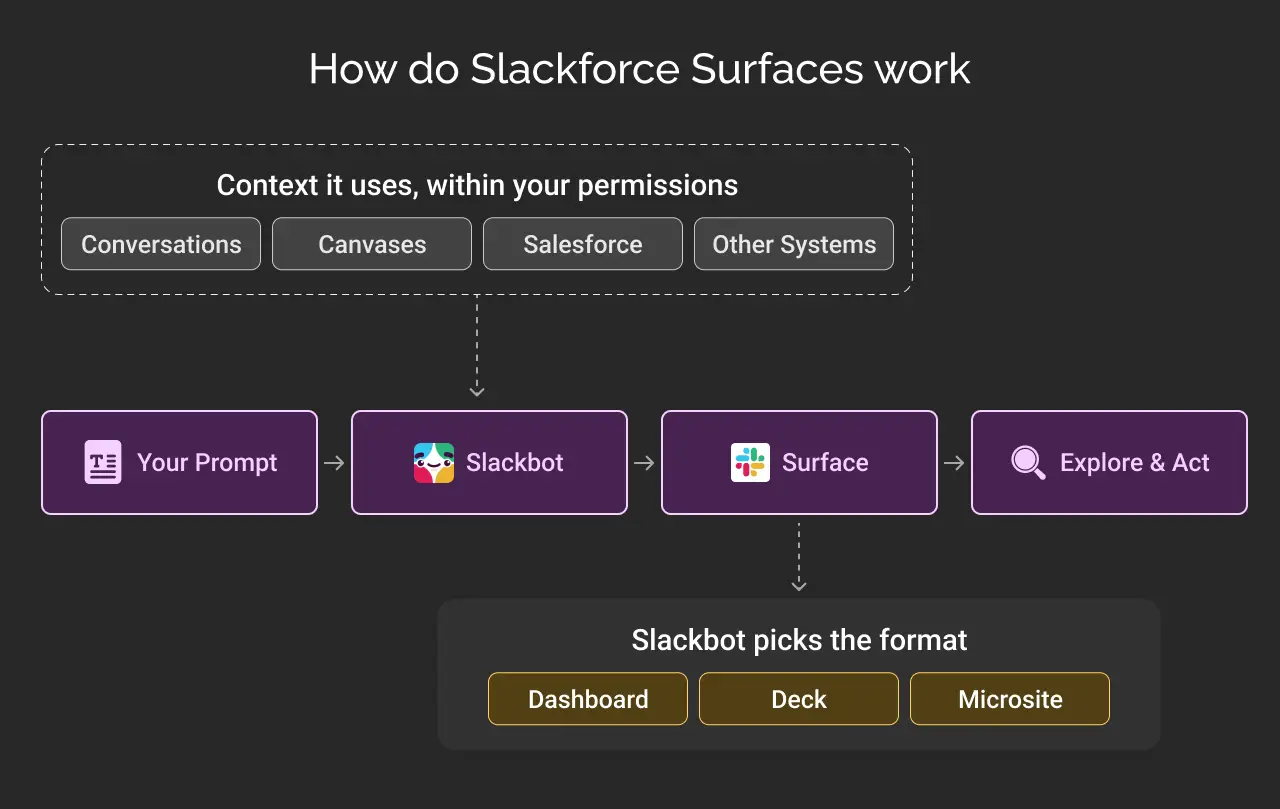Select the Conversations context chip

pyautogui.click(x=161, y=244)
